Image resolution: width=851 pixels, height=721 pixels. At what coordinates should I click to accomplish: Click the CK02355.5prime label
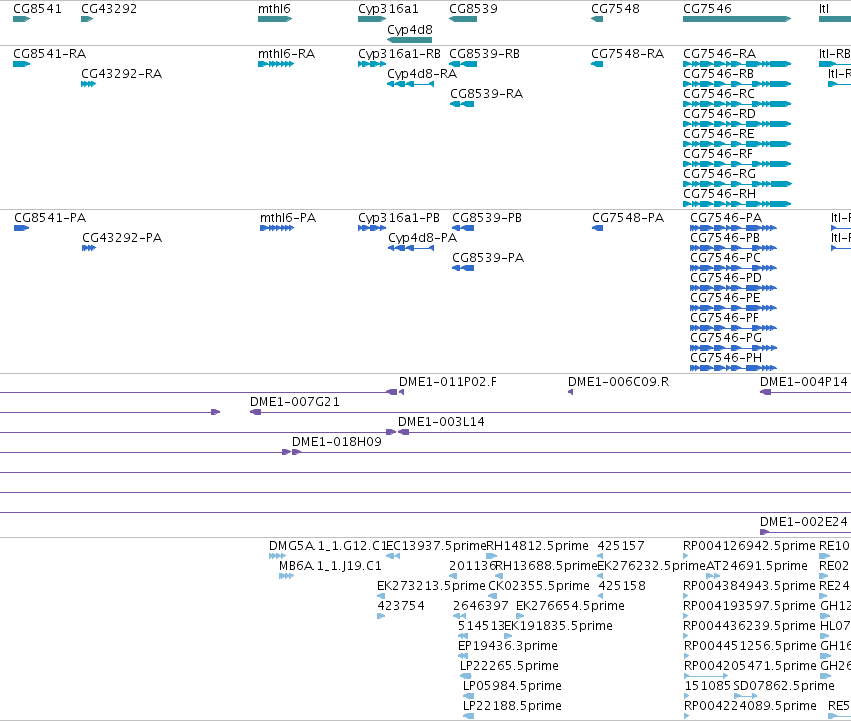coord(538,586)
